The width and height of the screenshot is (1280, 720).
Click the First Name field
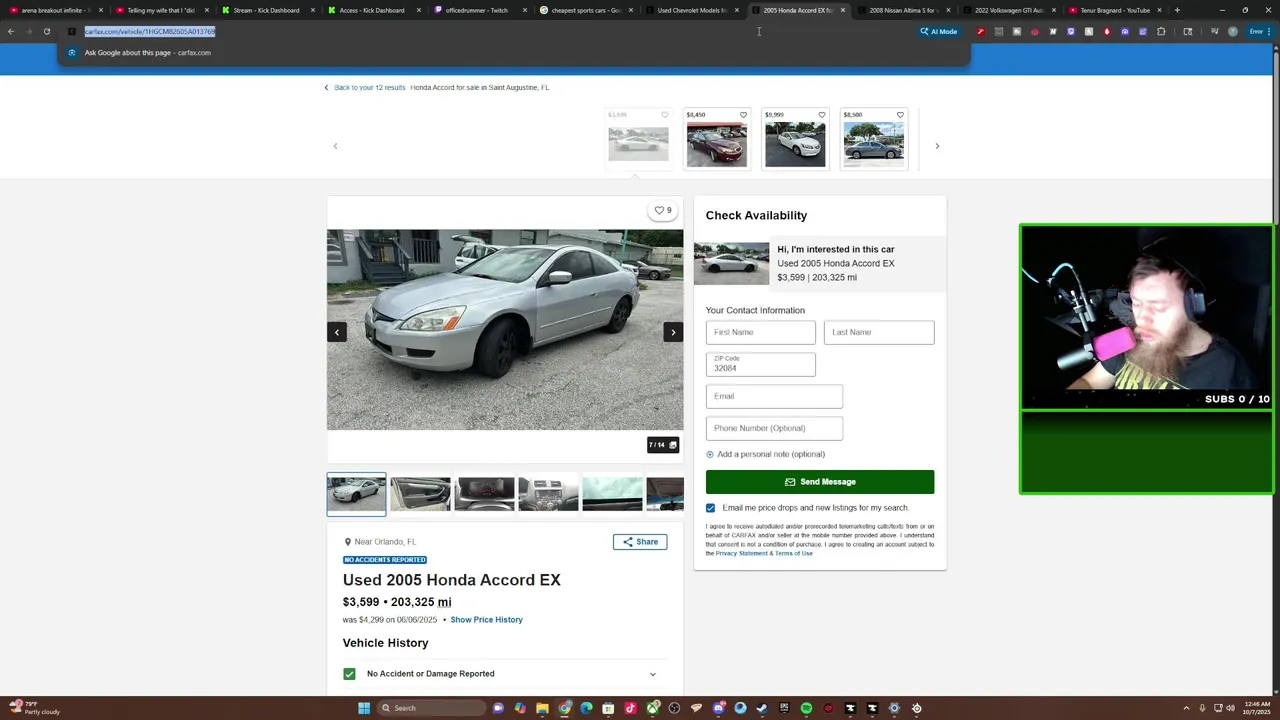760,332
